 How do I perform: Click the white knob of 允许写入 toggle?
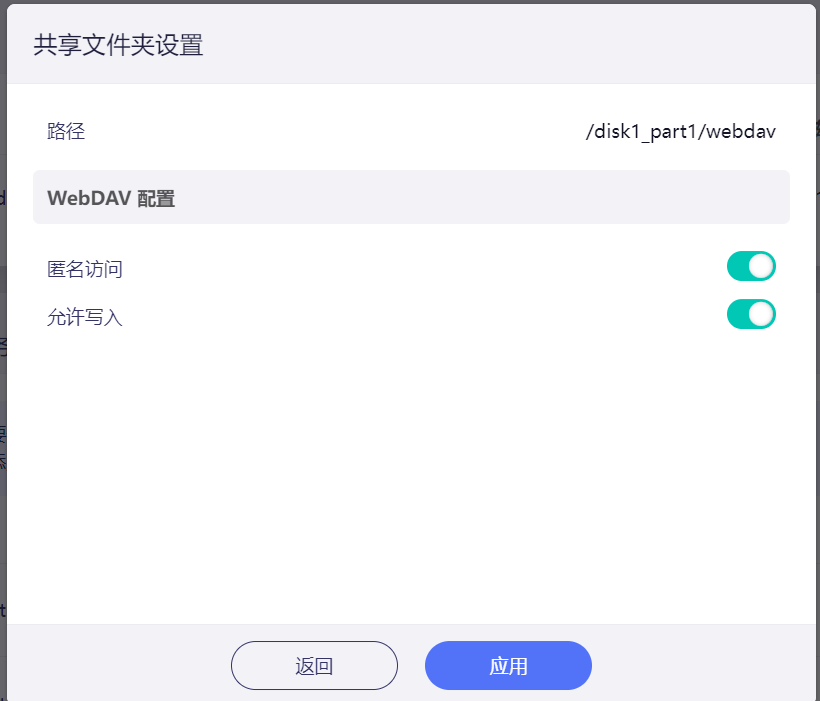pos(762,315)
